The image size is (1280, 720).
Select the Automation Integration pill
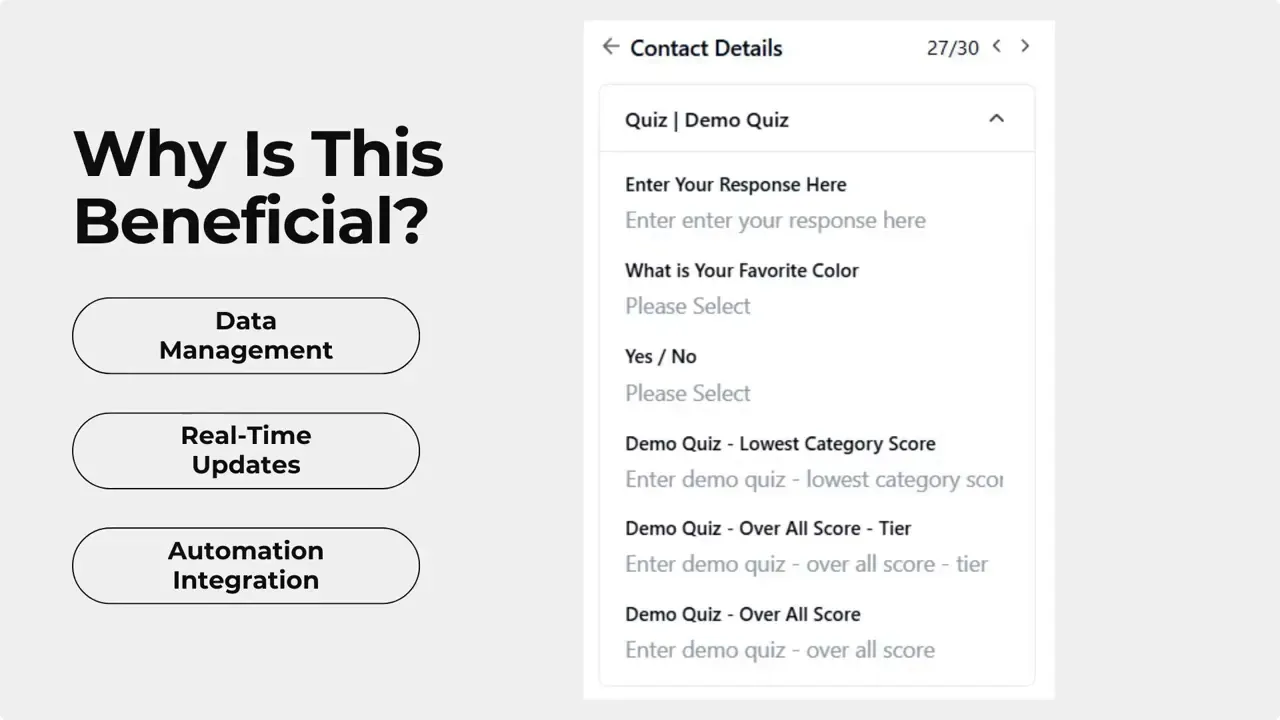click(245, 565)
